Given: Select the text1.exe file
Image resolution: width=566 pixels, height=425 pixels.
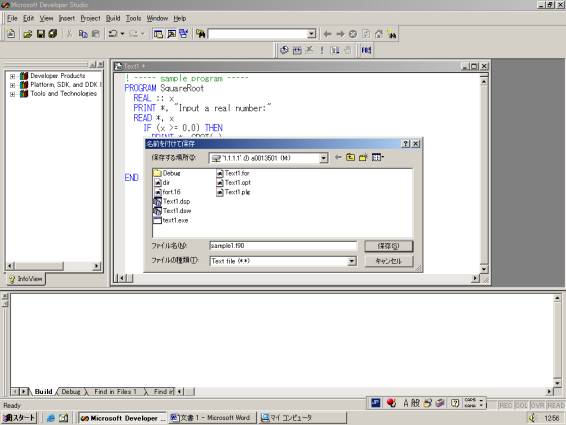Looking at the screenshot, I should (171, 220).
